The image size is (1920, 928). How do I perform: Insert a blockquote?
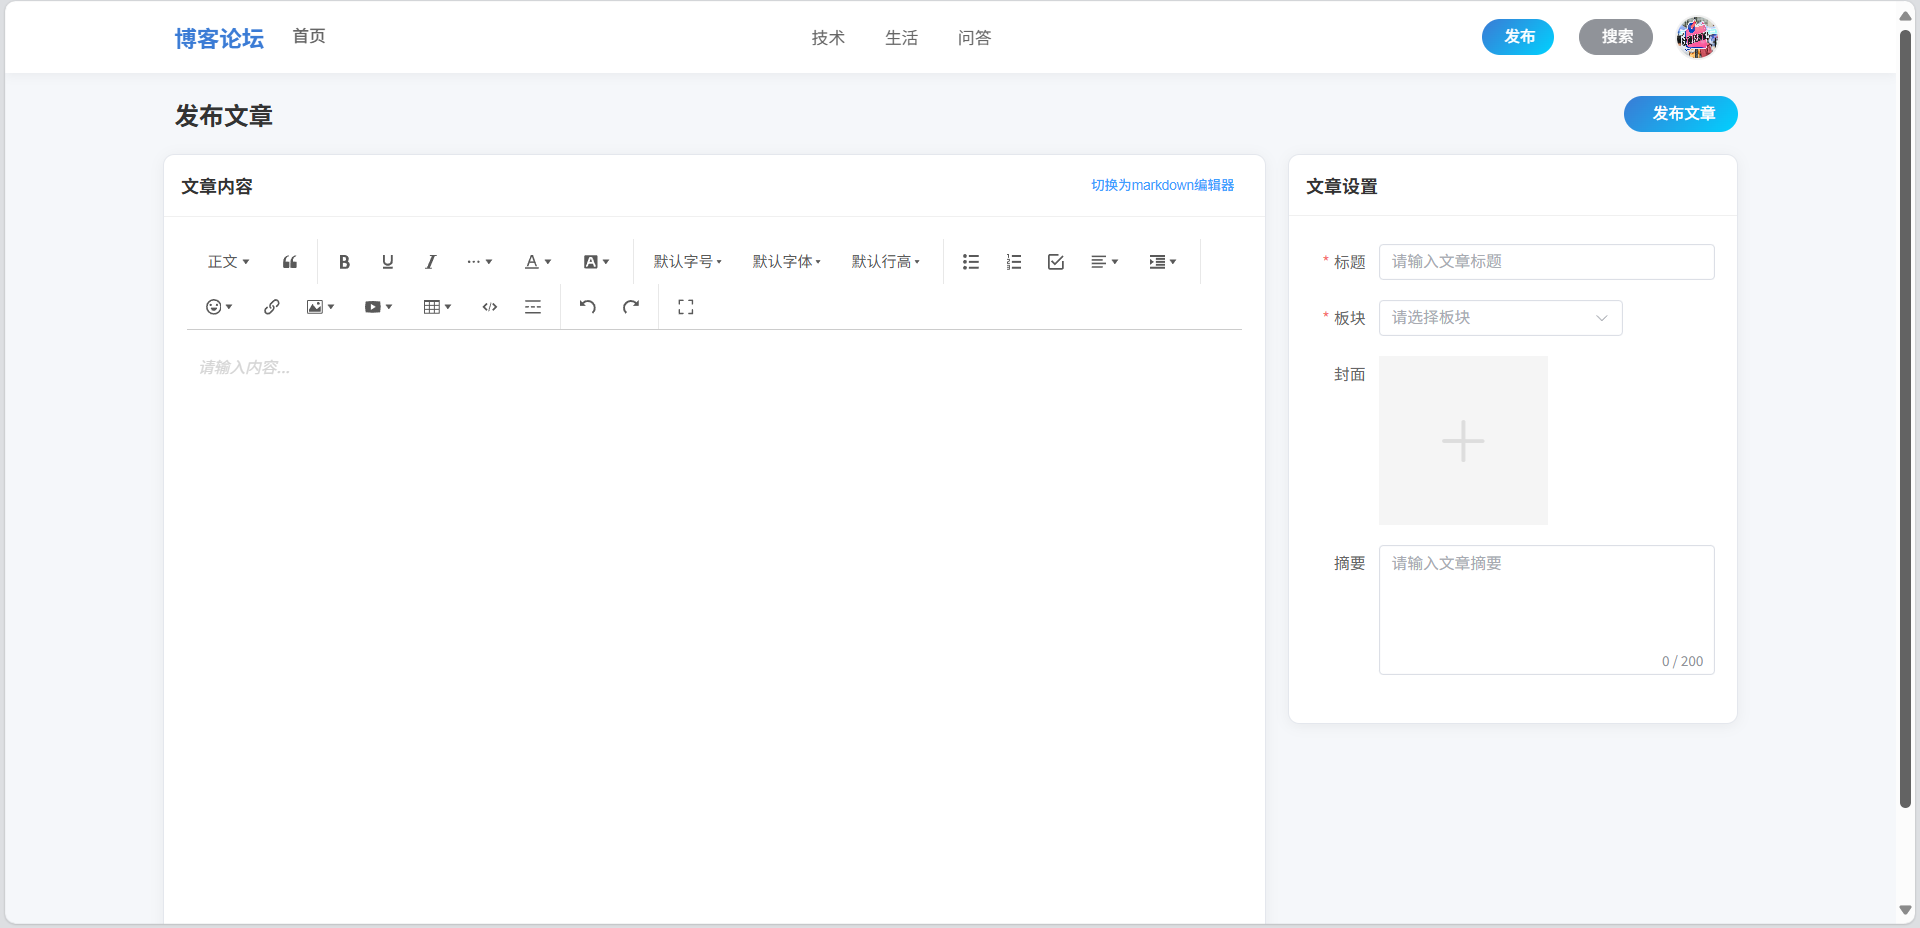[x=289, y=261]
